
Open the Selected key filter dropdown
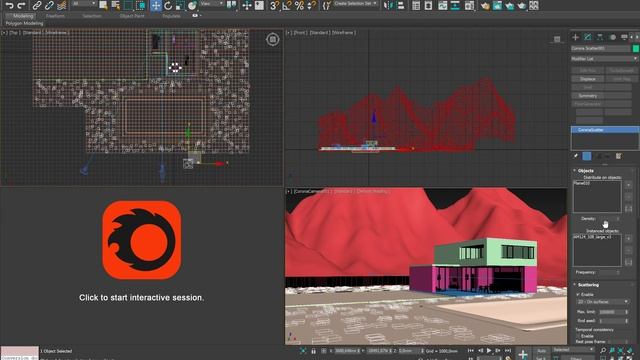pyautogui.click(x=573, y=350)
